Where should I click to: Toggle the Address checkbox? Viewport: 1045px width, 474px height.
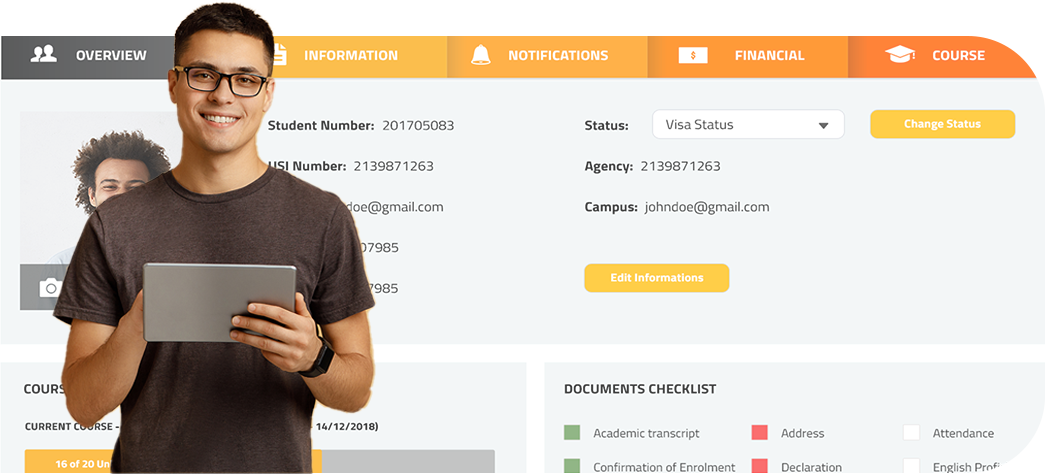click(759, 433)
